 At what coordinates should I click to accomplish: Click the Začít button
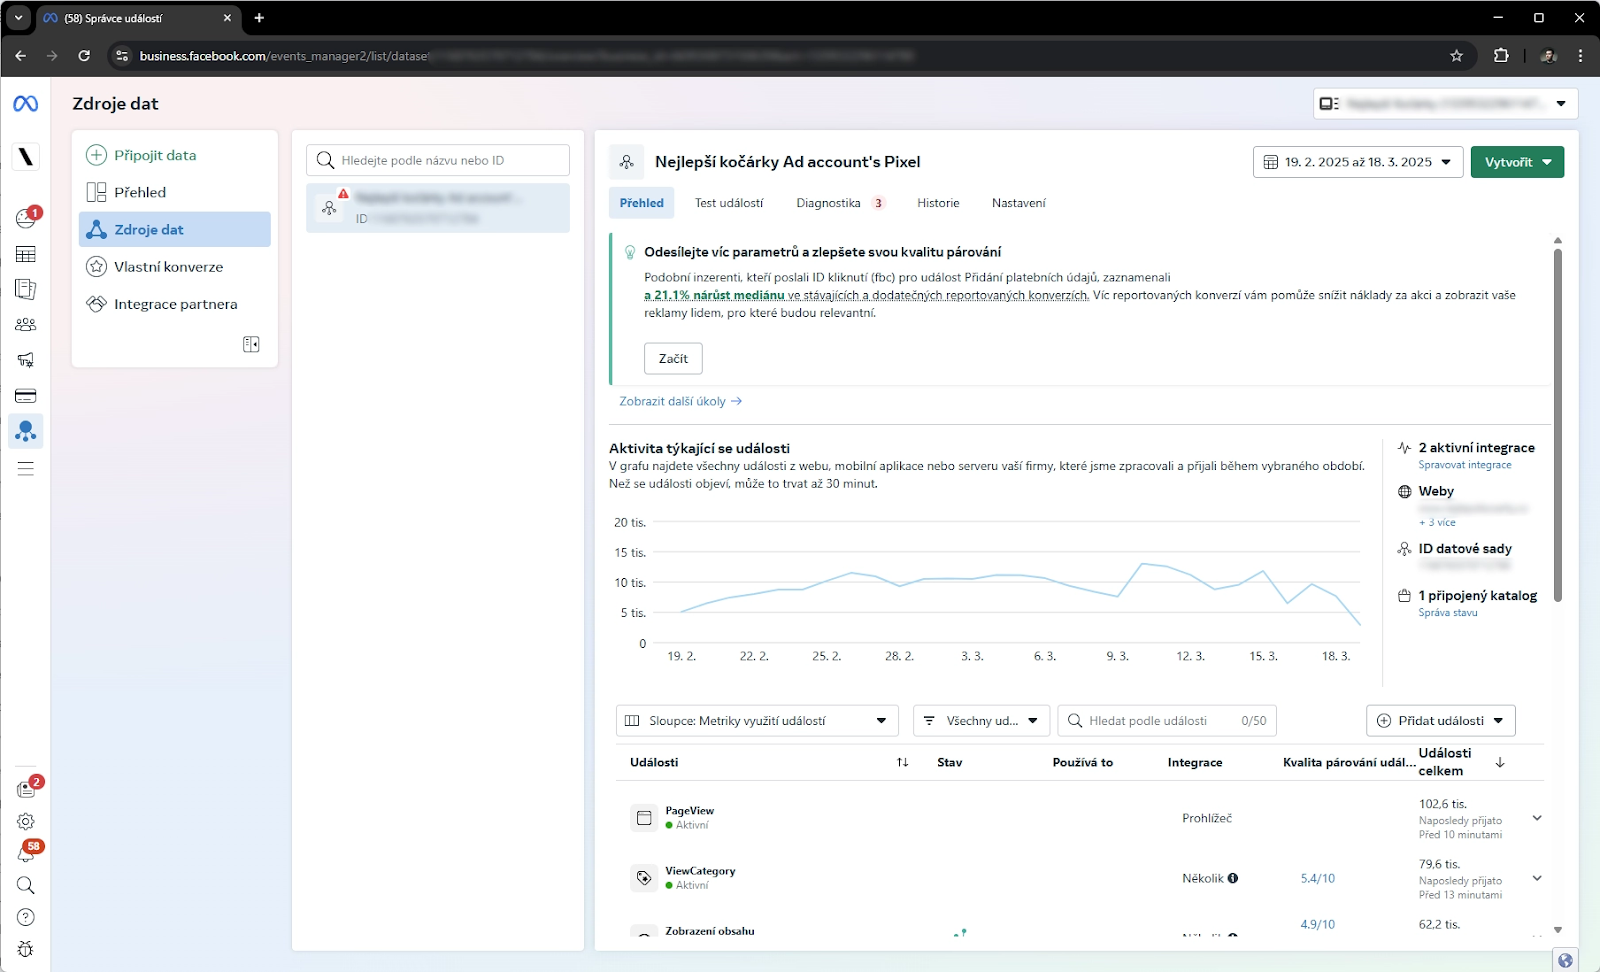673,358
